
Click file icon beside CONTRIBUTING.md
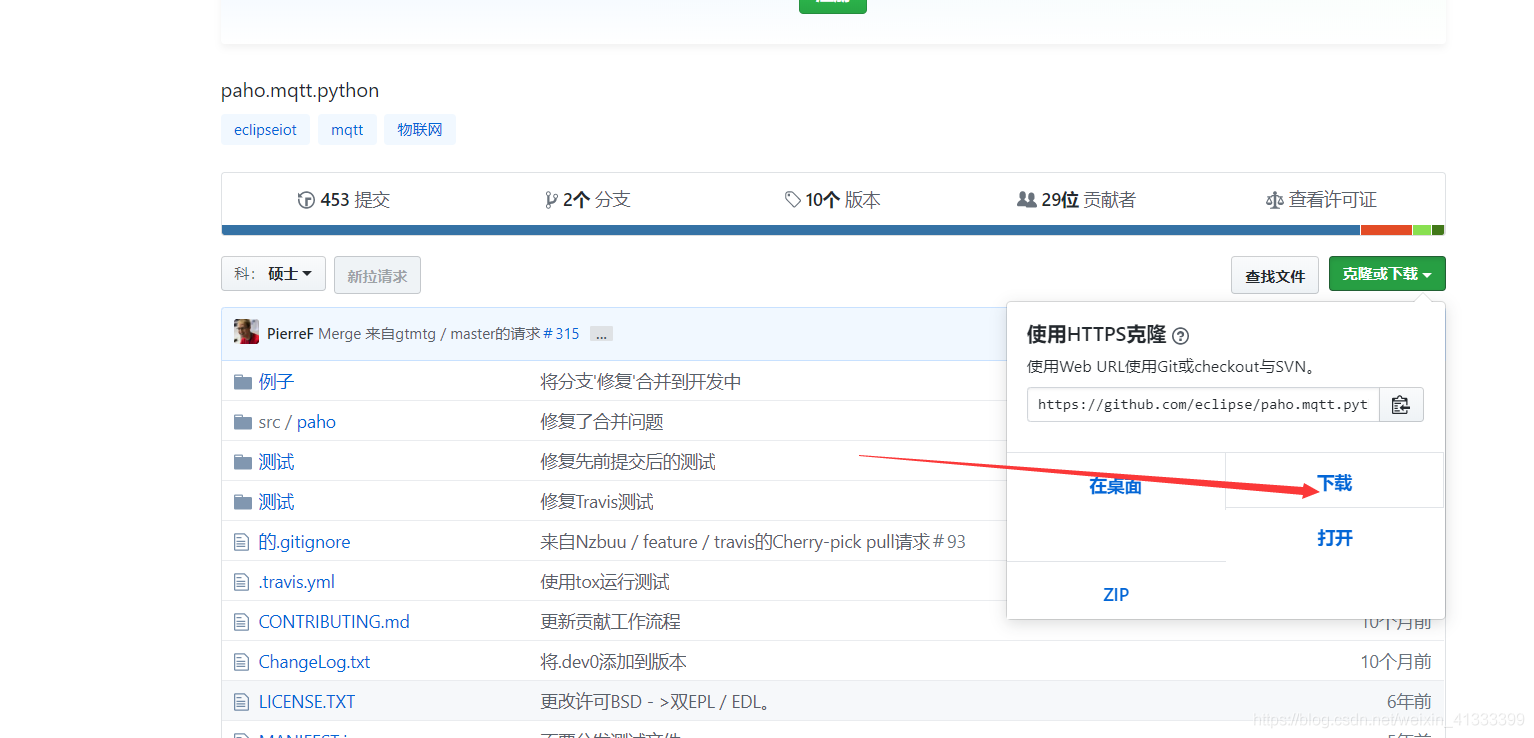point(241,622)
